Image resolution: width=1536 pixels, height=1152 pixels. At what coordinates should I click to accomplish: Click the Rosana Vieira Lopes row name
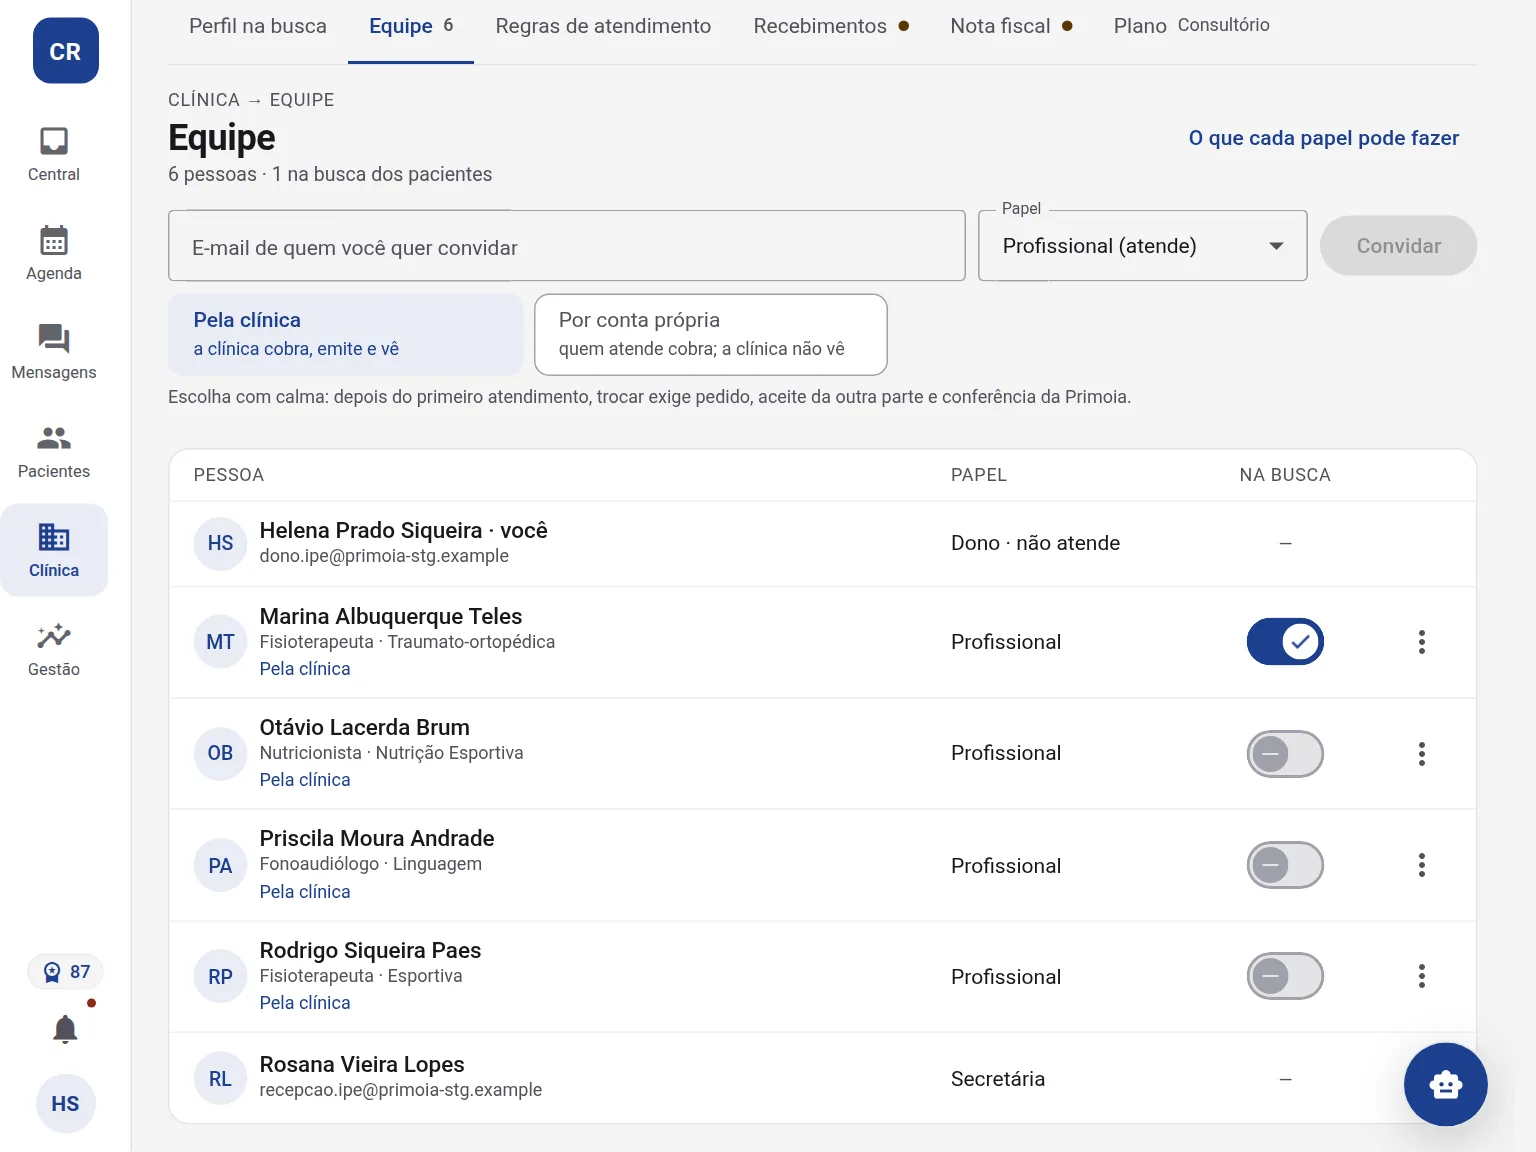pyautogui.click(x=362, y=1064)
